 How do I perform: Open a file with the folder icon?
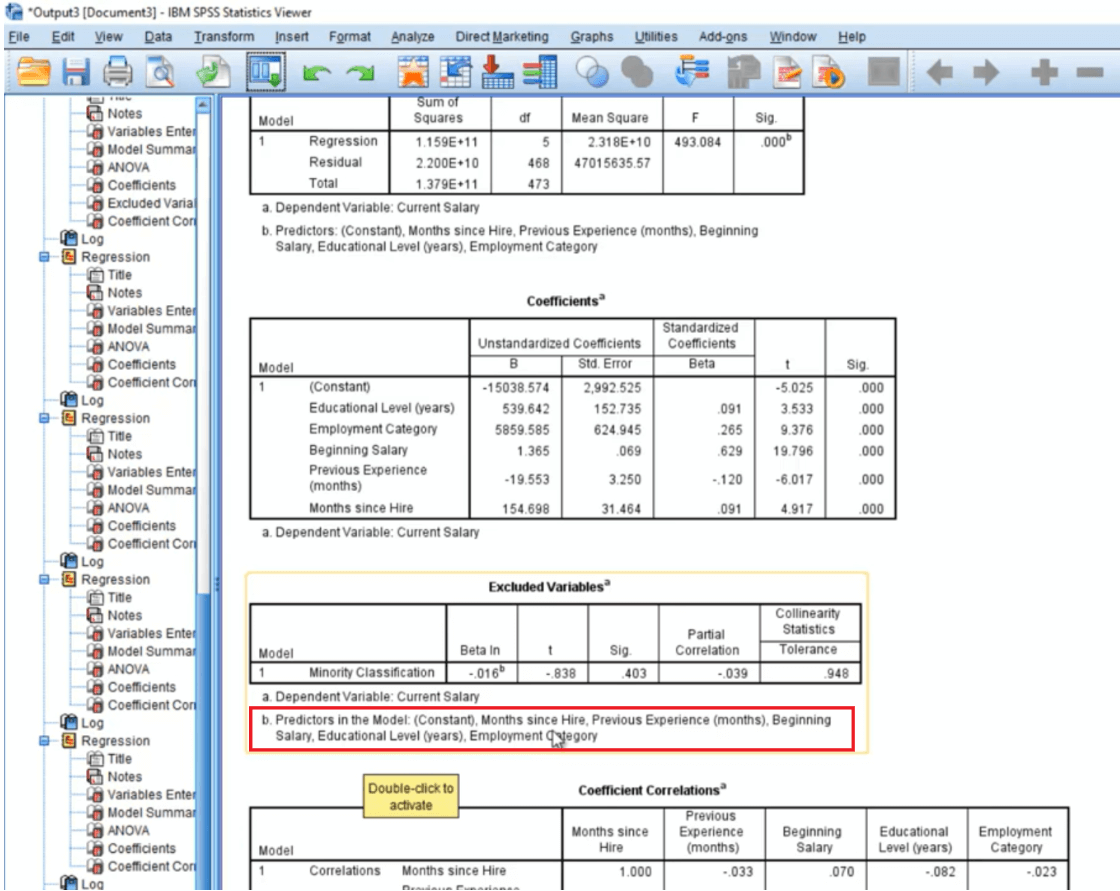tap(33, 72)
